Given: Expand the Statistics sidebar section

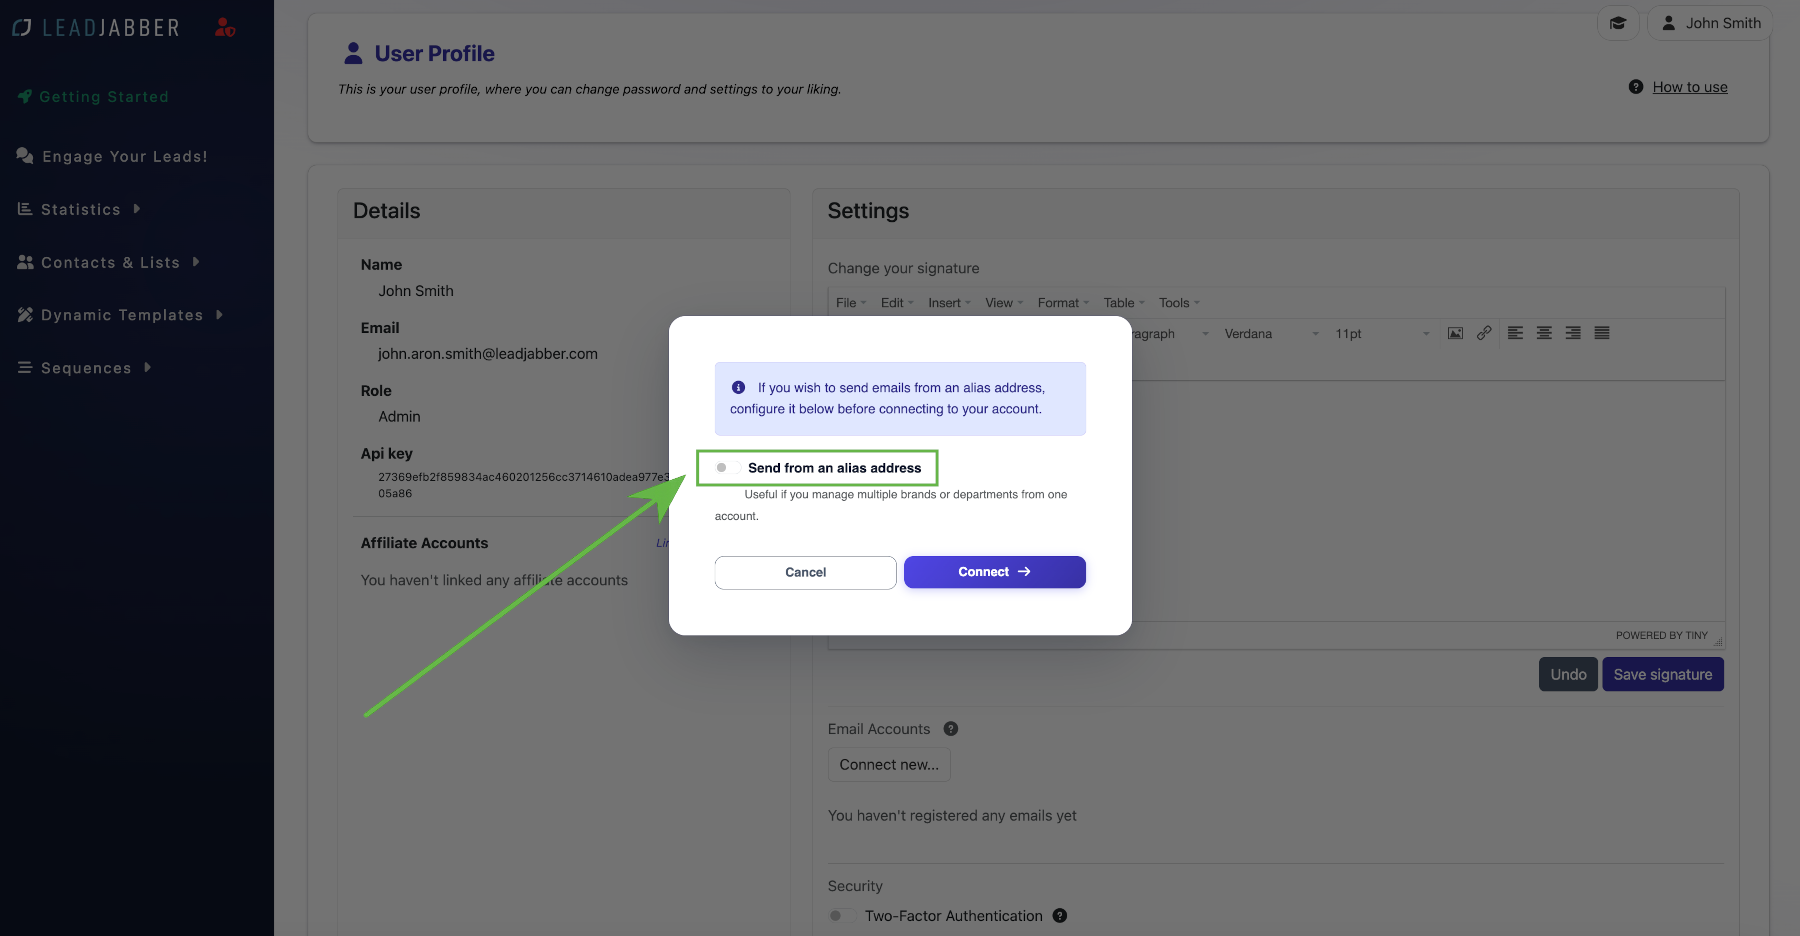Looking at the screenshot, I should click(80, 209).
